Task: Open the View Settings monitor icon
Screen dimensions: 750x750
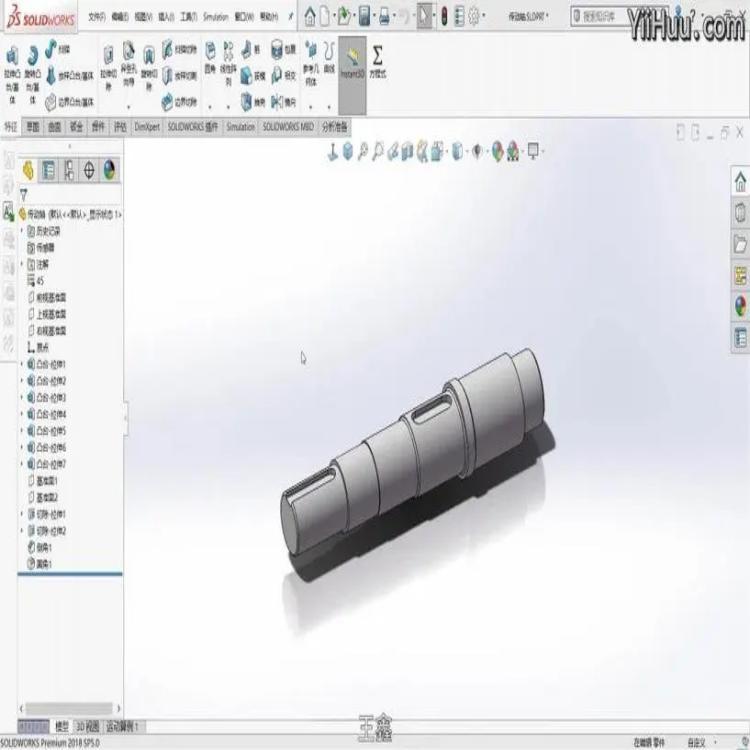Action: pyautogui.click(x=533, y=151)
